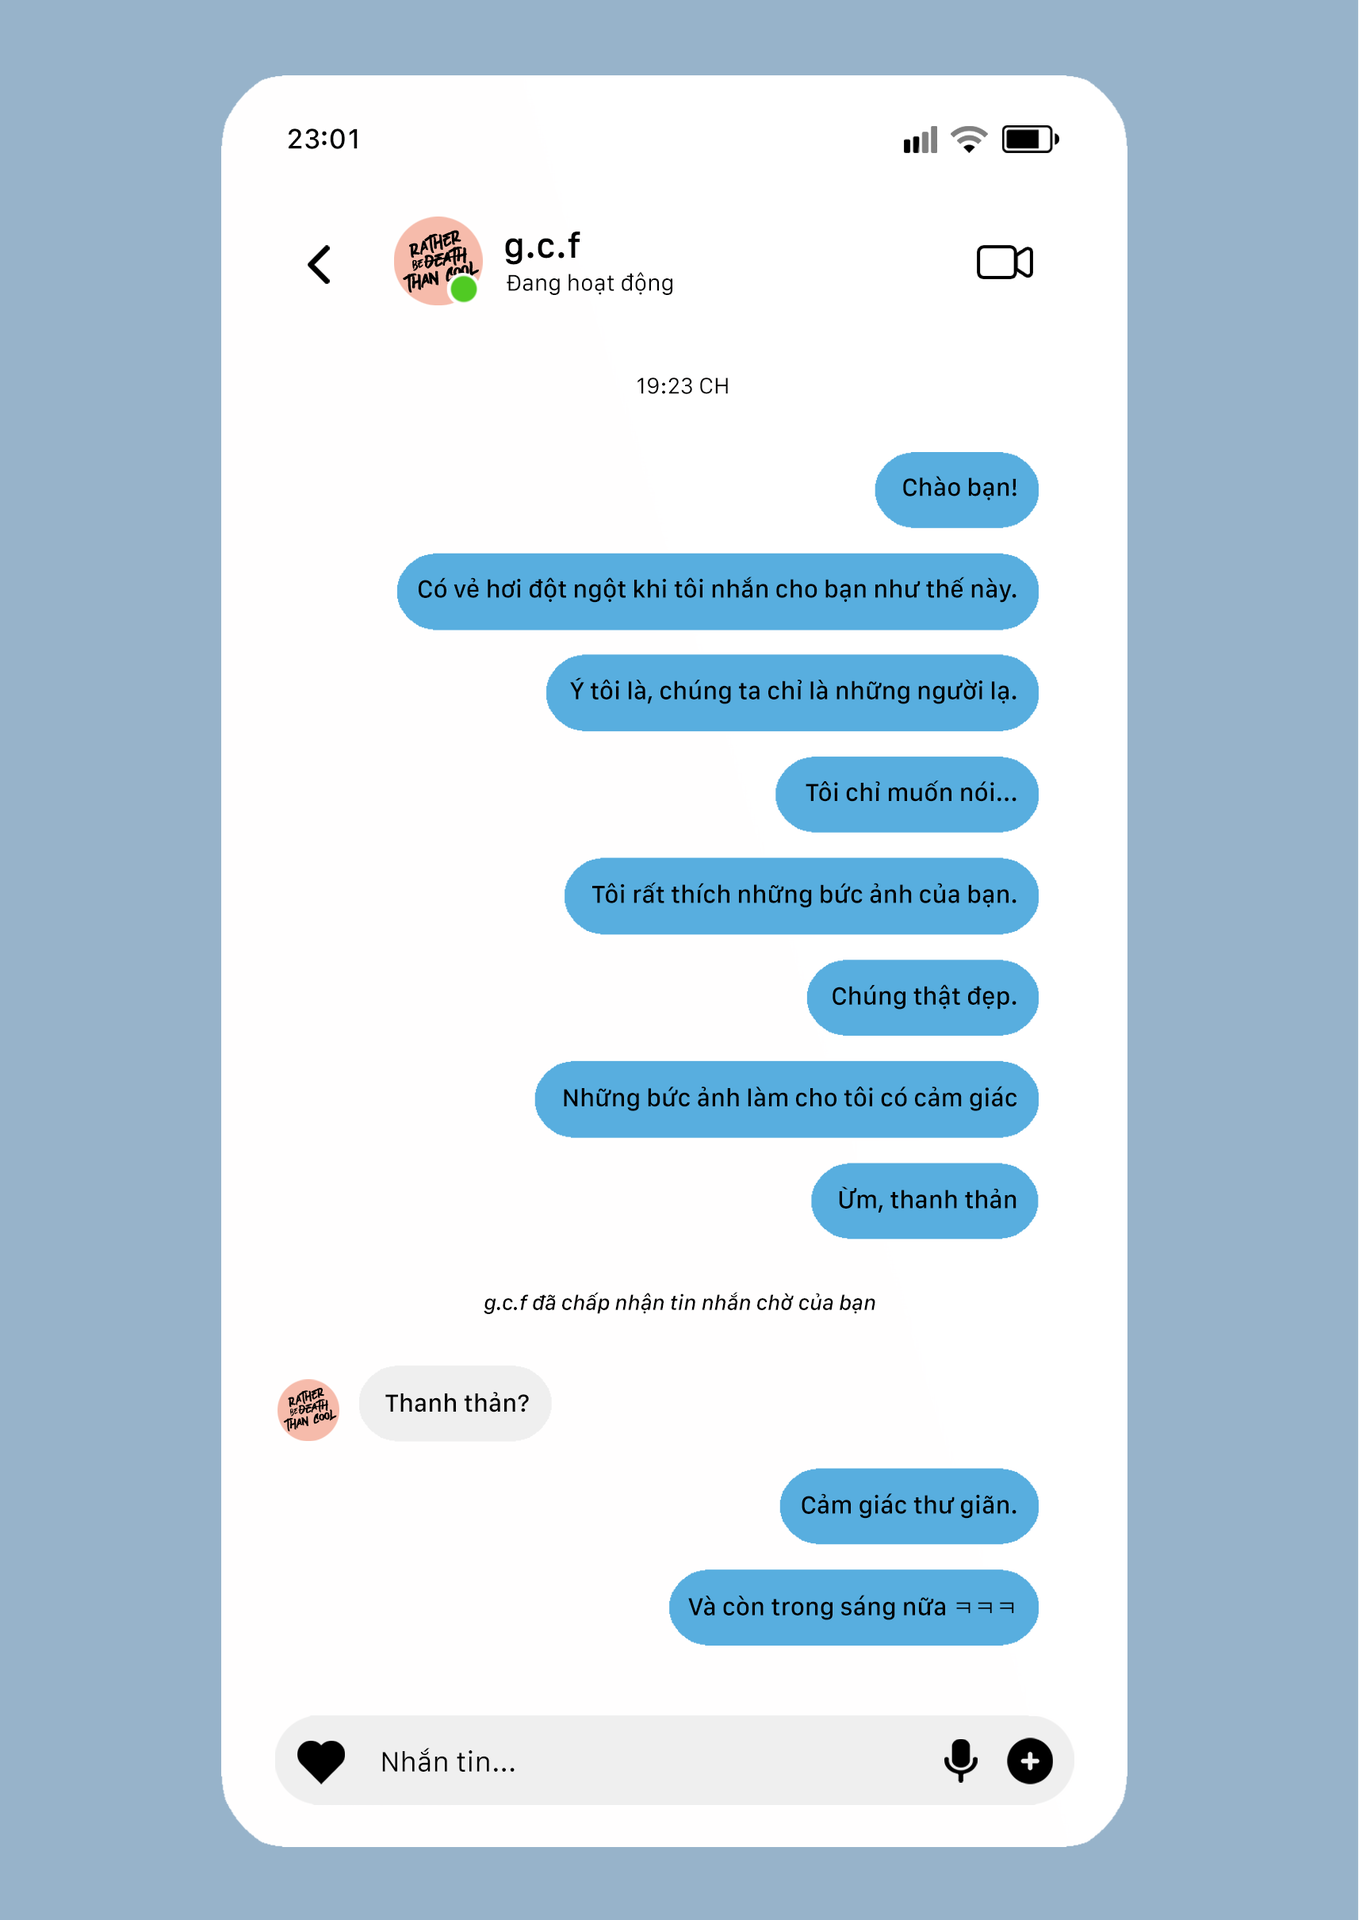Send a heart reaction from the message bar
This screenshot has width=1359, height=1920.
pos(321,1761)
